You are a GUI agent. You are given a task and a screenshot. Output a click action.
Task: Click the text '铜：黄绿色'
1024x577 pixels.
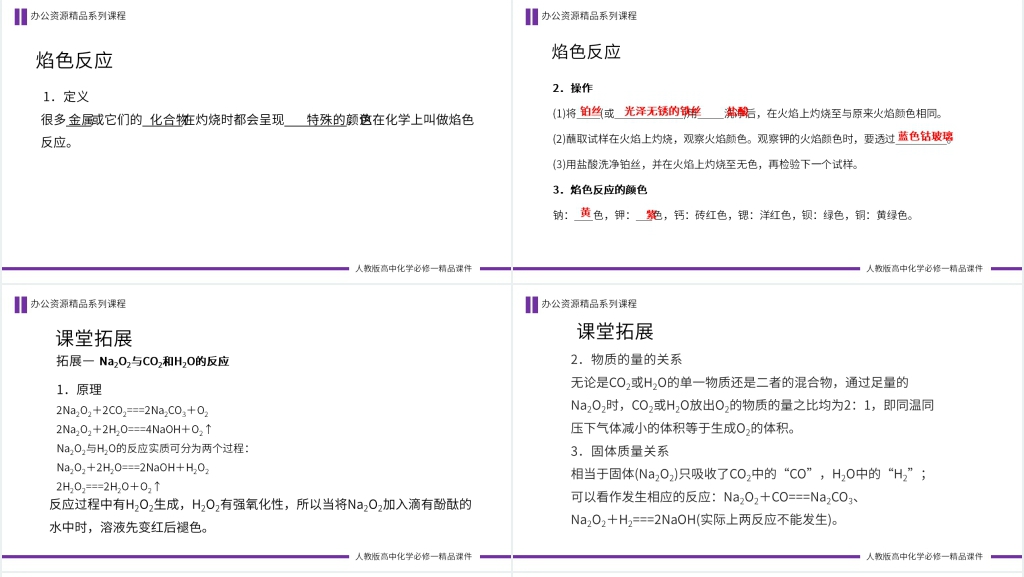882,215
